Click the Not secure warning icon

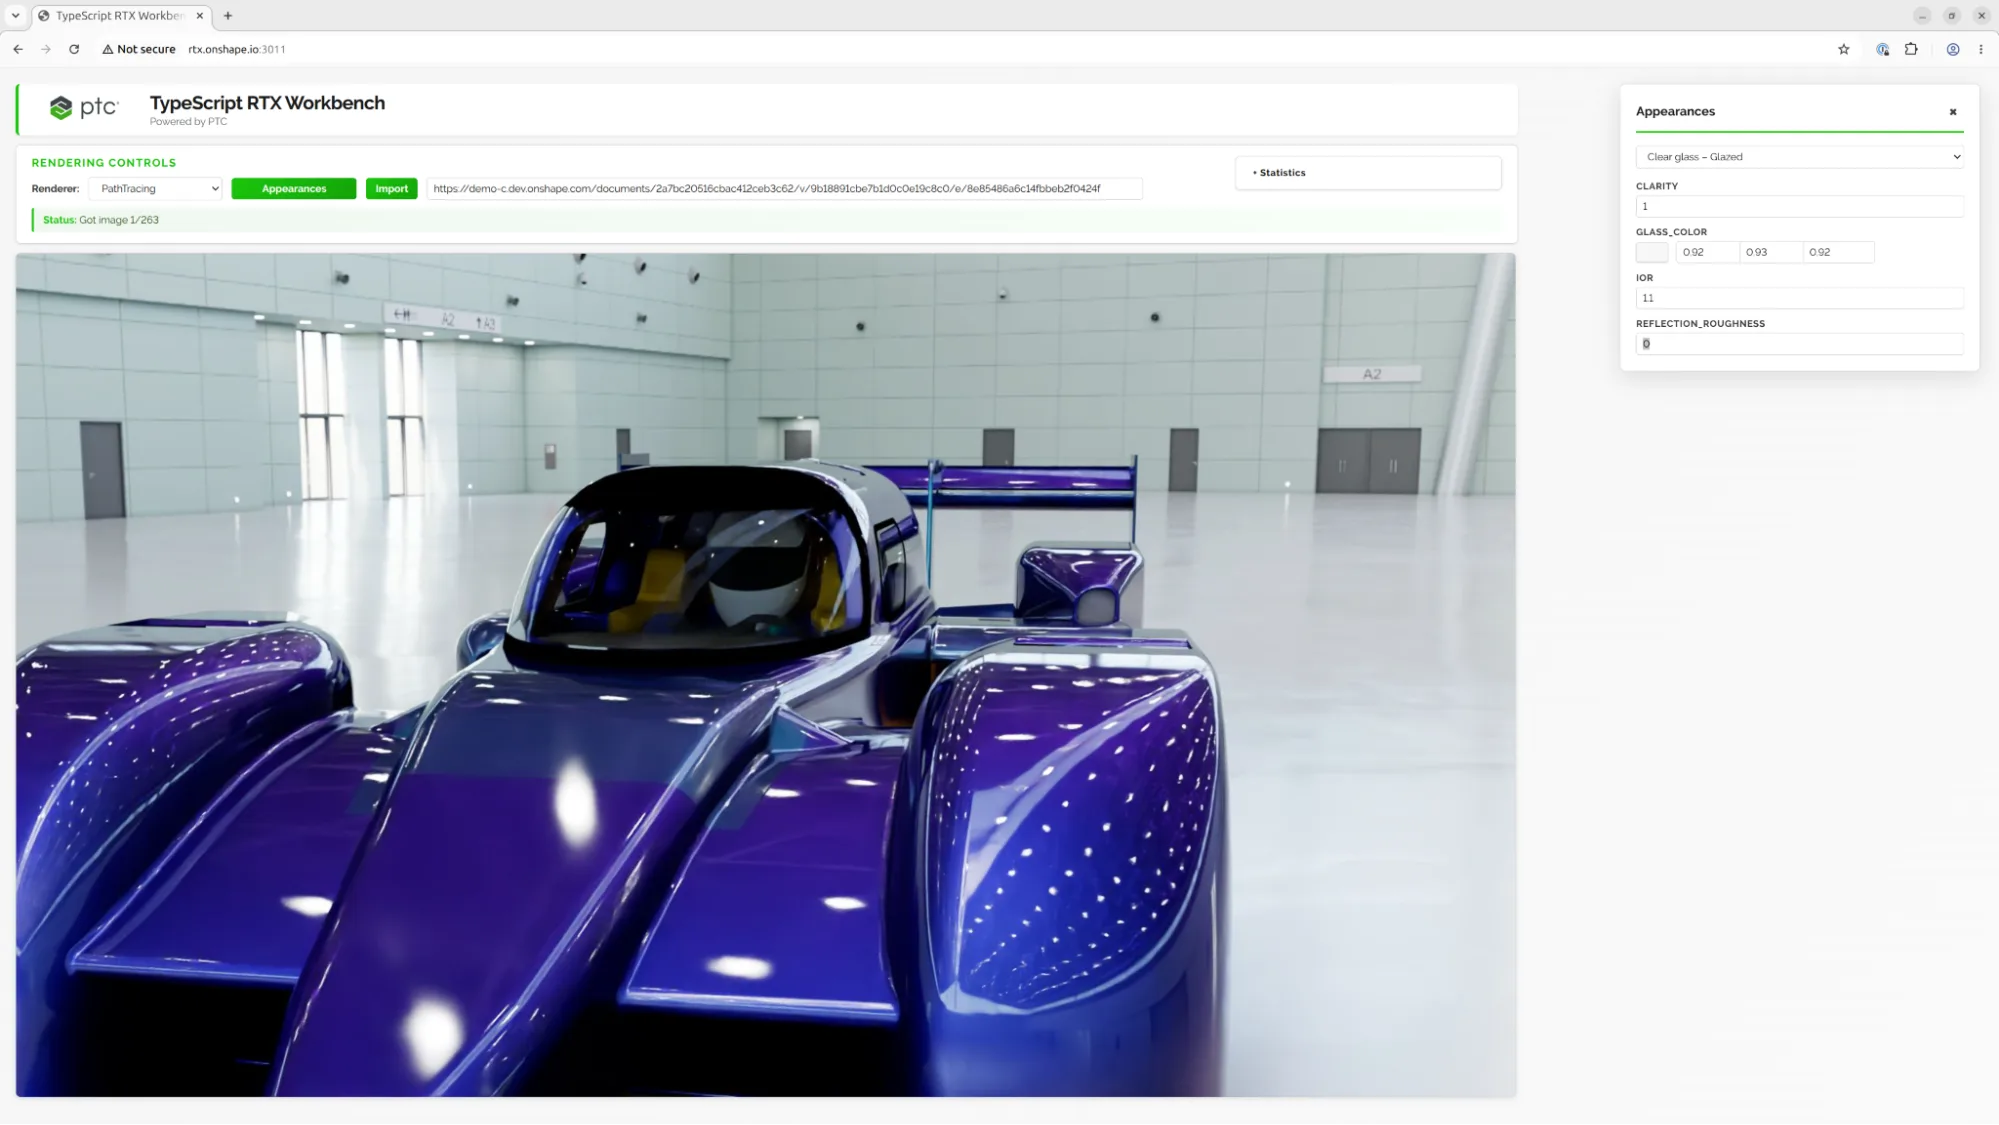tap(107, 49)
